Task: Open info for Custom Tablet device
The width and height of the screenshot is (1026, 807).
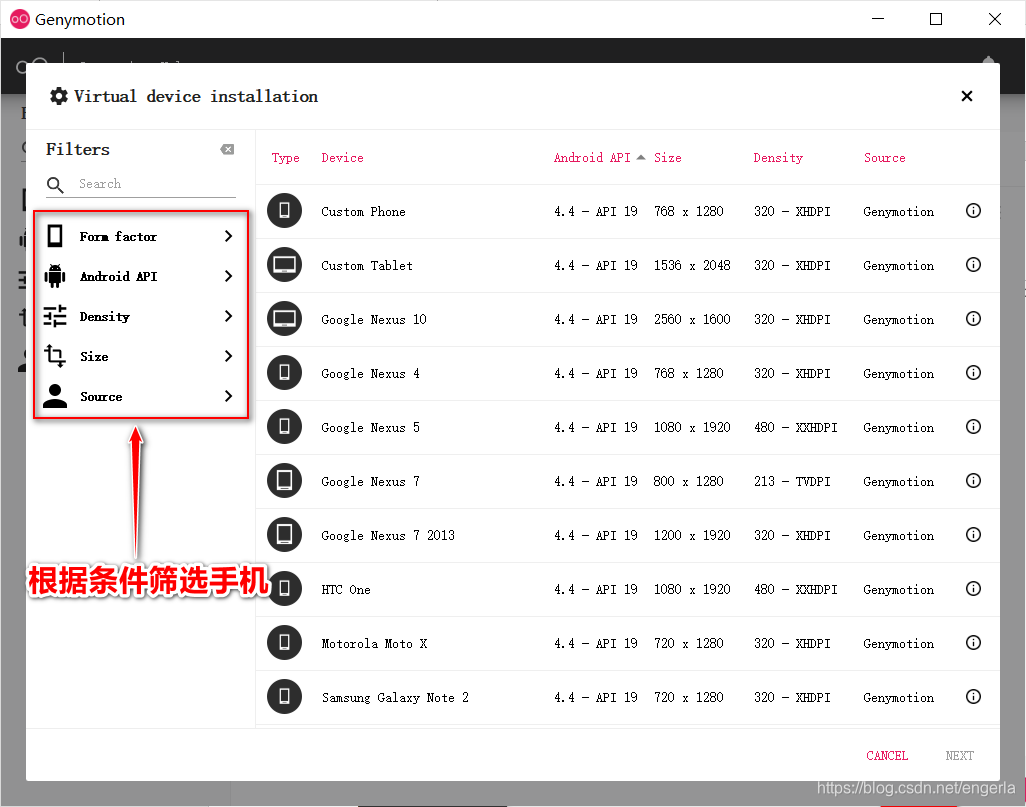Action: tap(973, 265)
